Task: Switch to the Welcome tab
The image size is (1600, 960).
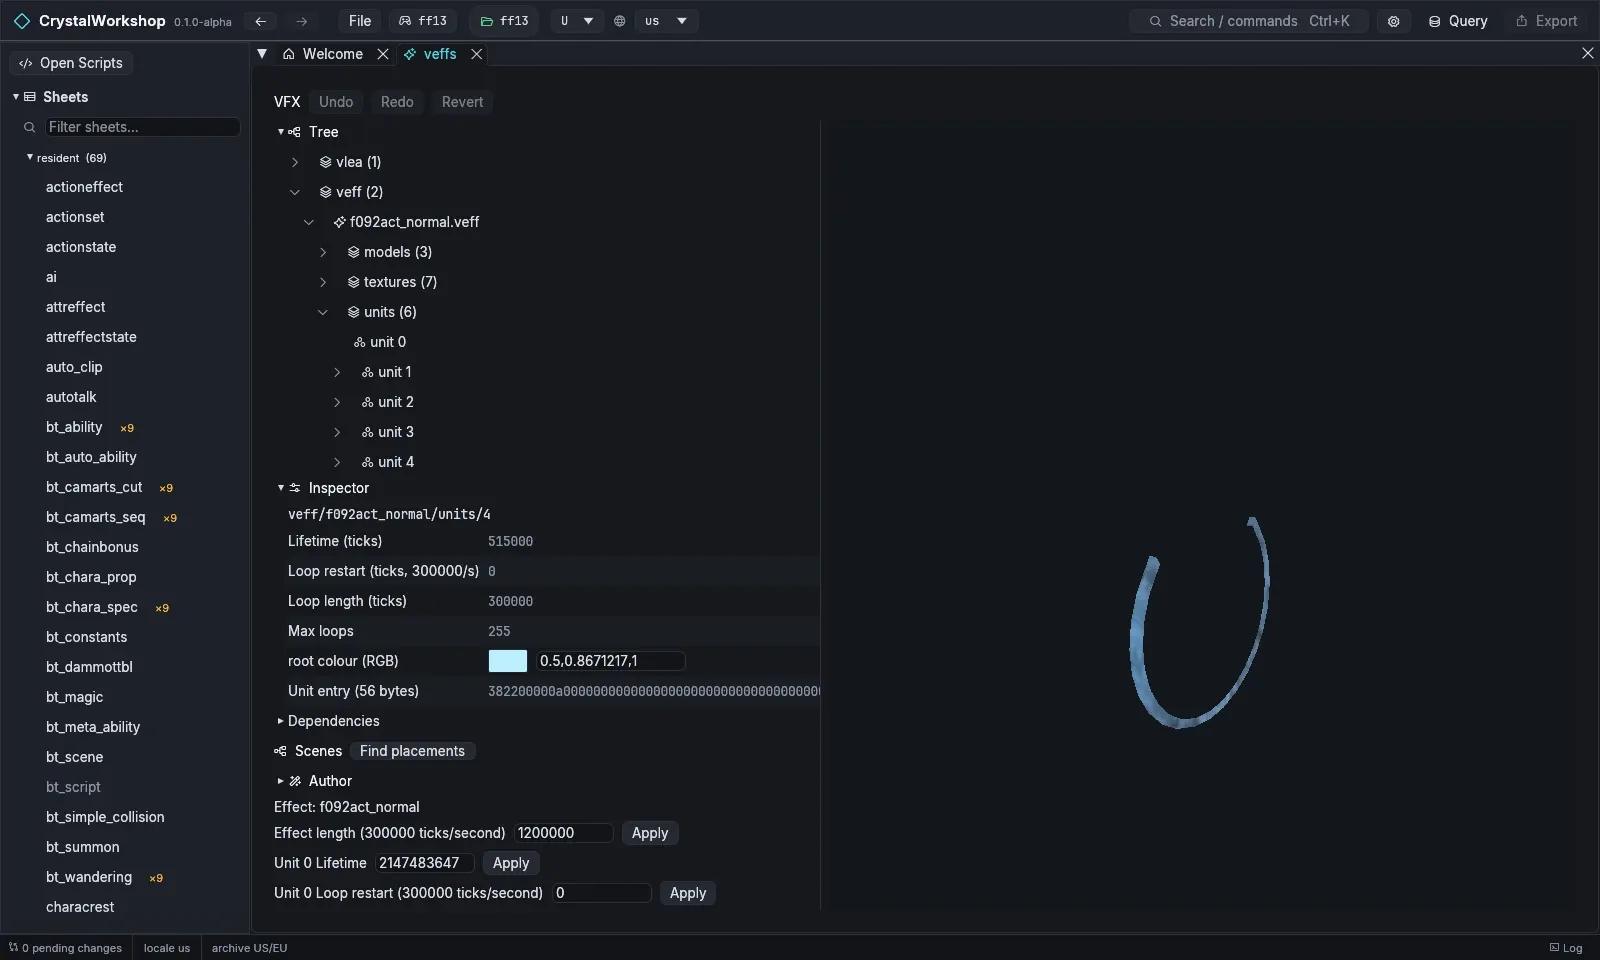Action: (323, 54)
